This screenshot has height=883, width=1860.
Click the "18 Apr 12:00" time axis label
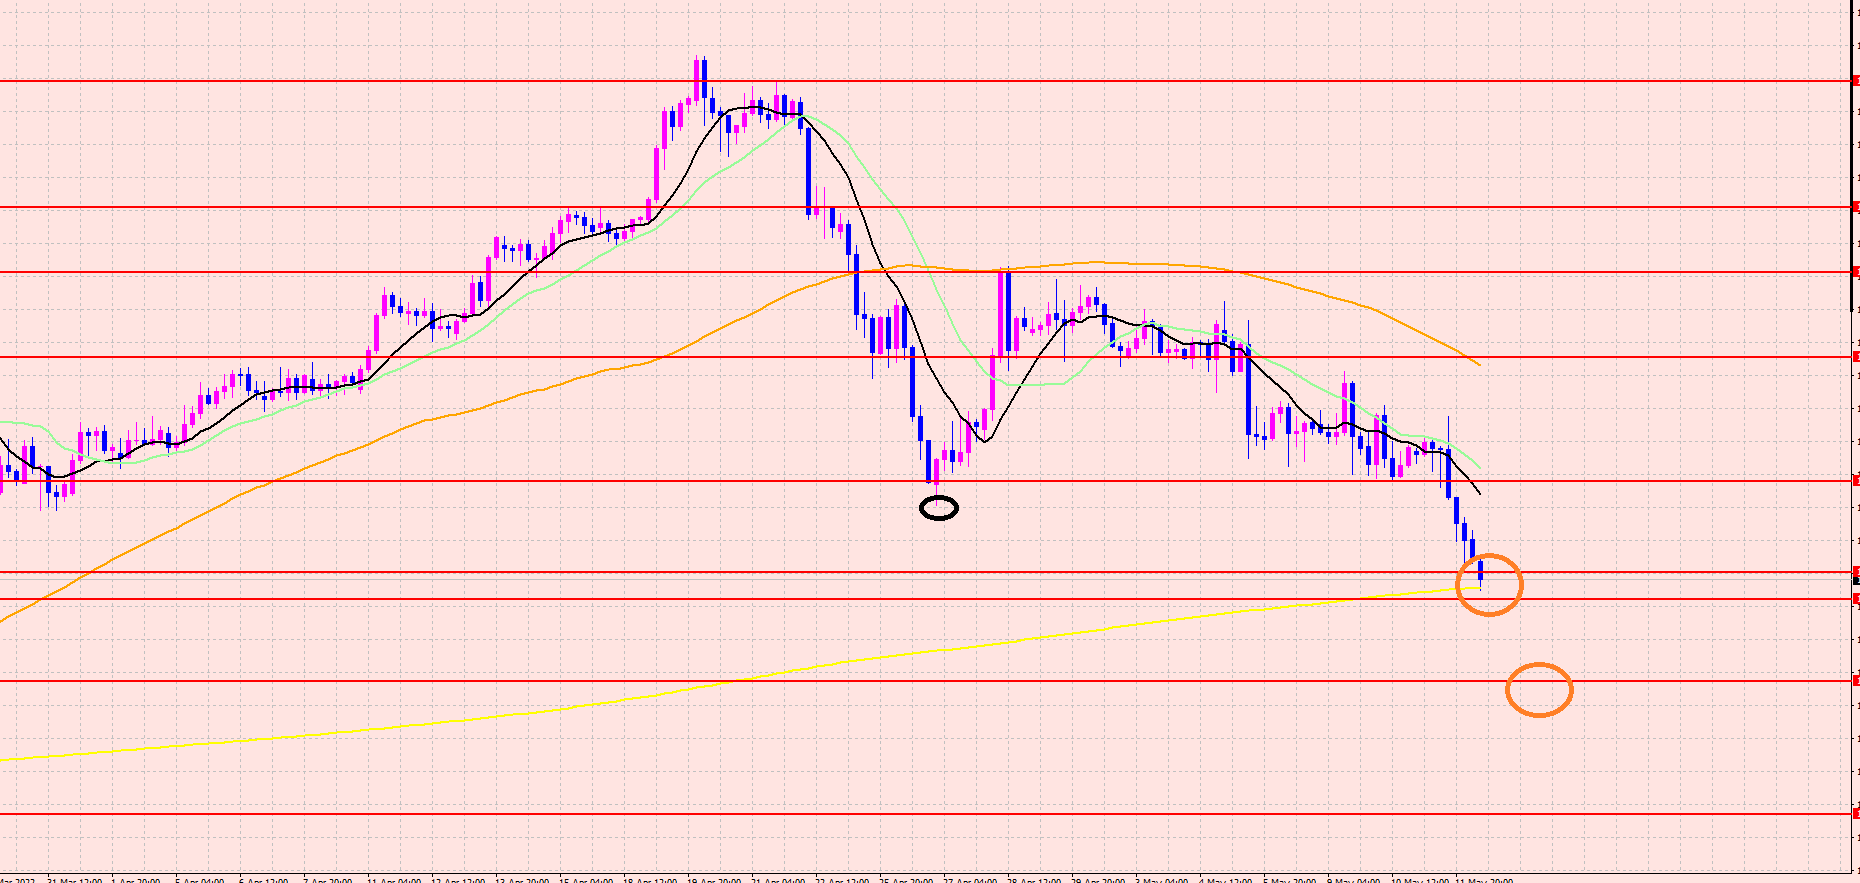[x=649, y=880]
